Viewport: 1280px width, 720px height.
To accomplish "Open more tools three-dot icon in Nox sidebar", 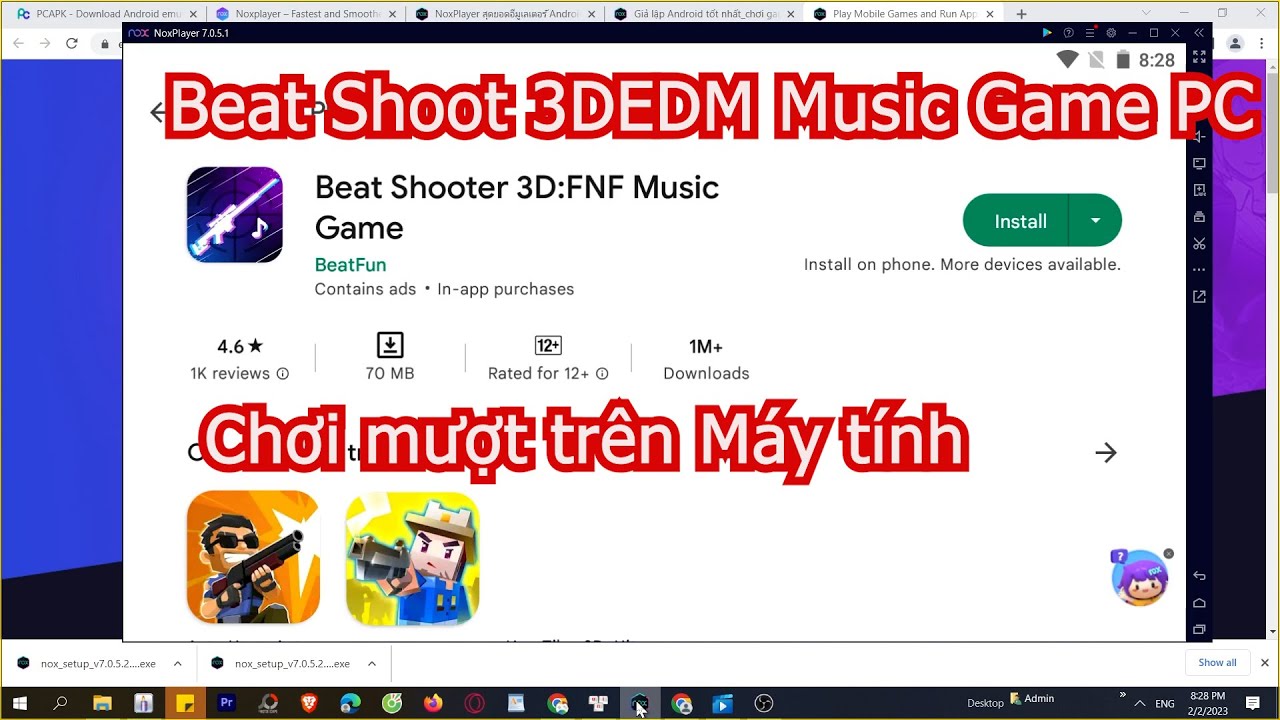I will [1199, 270].
